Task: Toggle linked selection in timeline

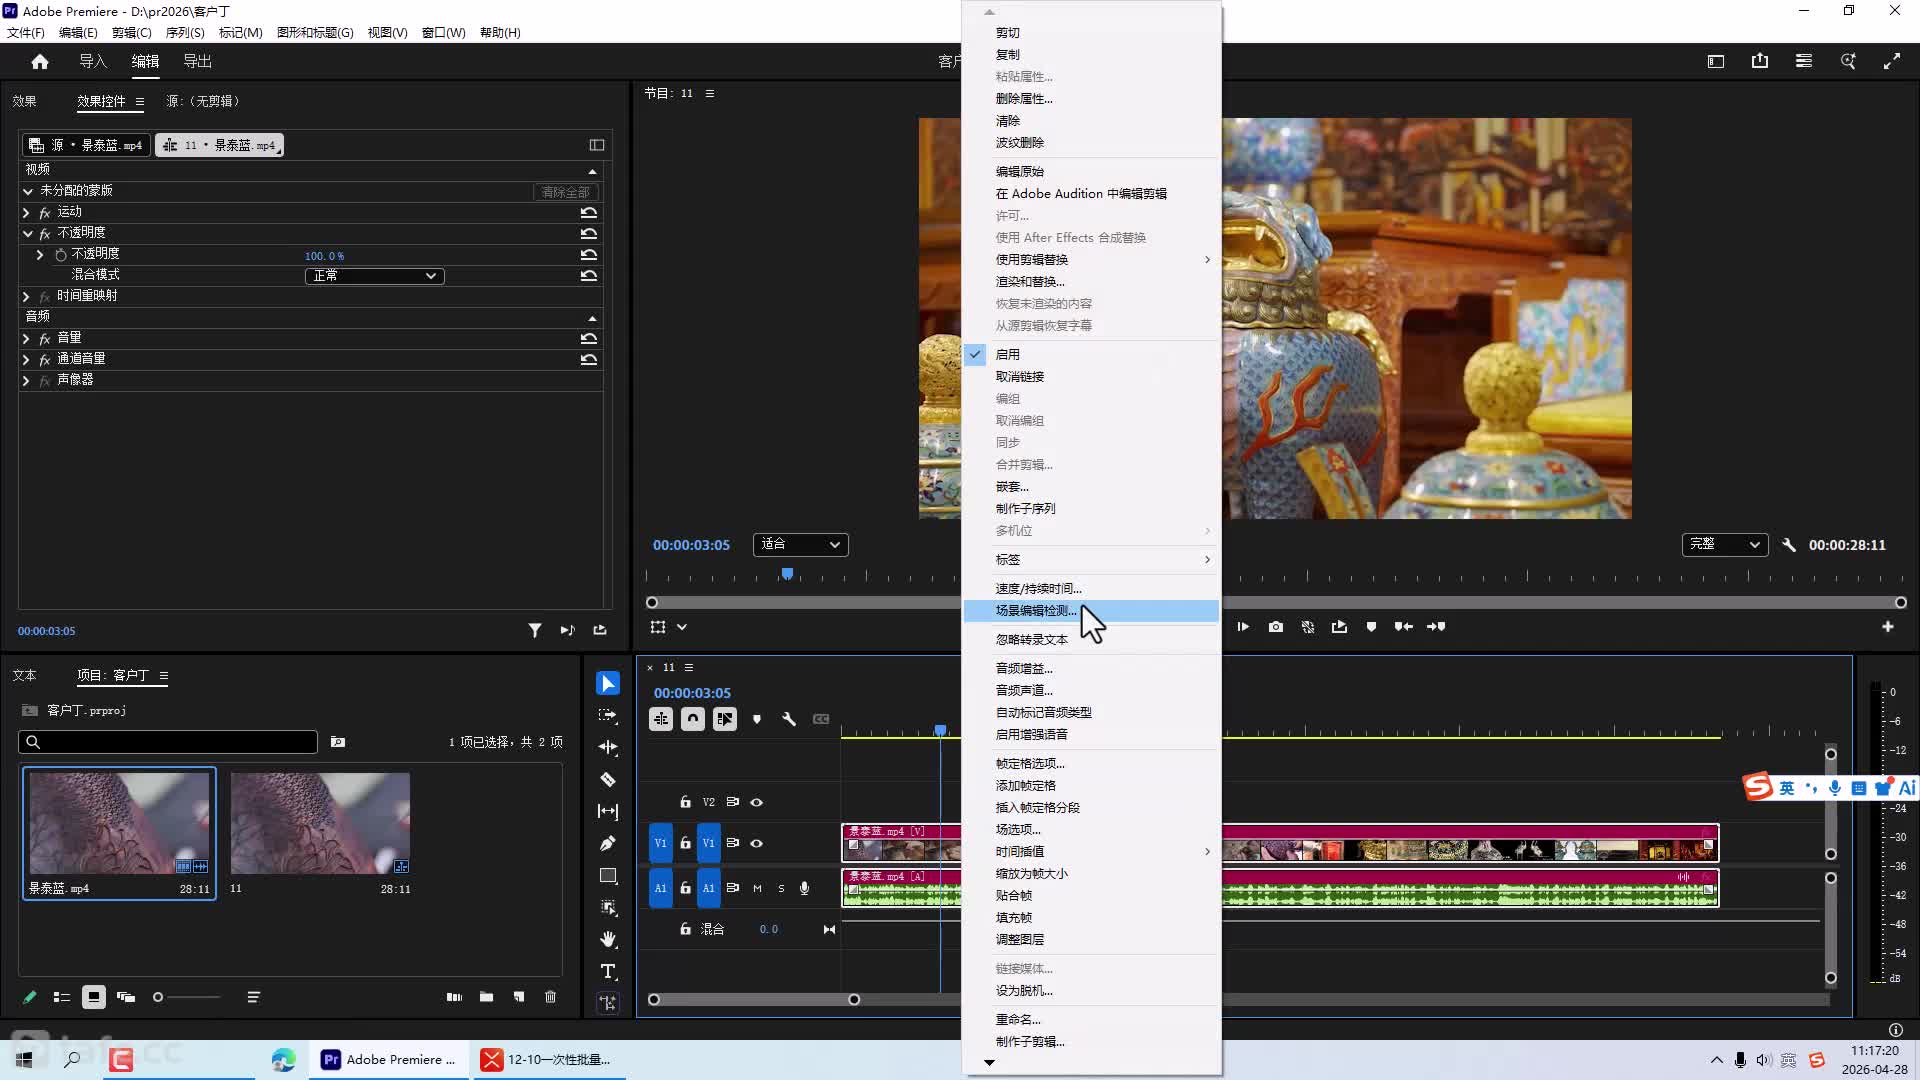Action: [725, 719]
